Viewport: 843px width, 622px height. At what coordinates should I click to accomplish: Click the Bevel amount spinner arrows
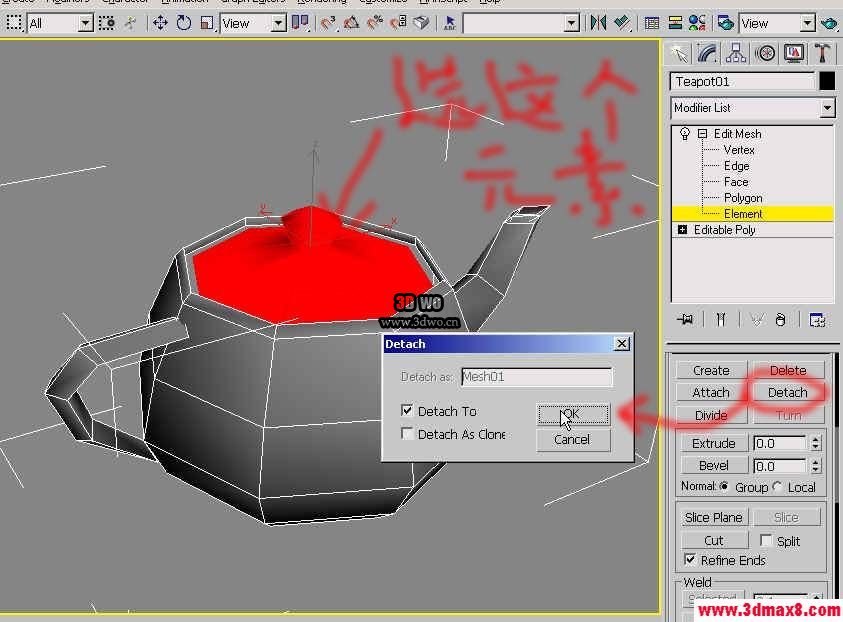point(816,466)
